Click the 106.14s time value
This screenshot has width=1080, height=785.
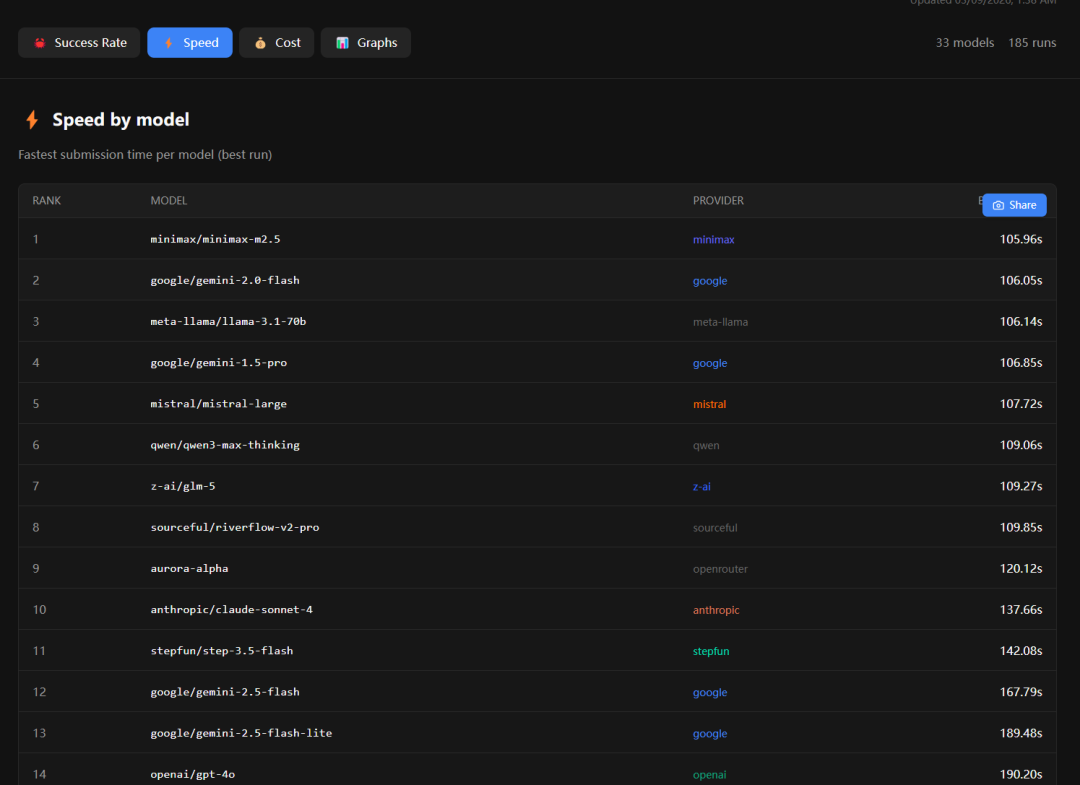1021,322
